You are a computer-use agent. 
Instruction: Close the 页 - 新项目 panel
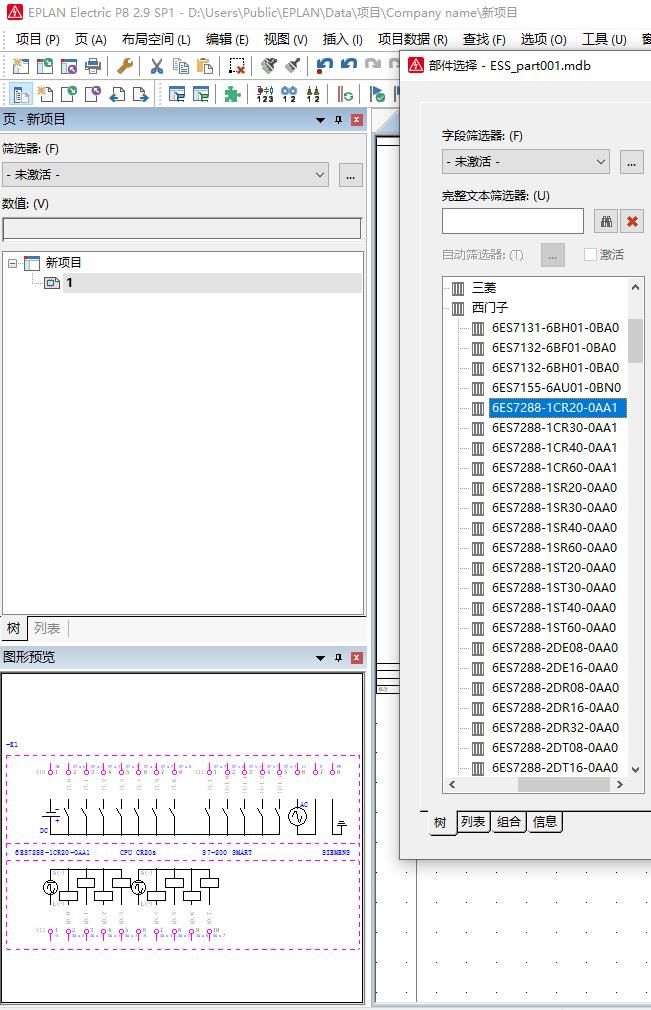[x=357, y=120]
